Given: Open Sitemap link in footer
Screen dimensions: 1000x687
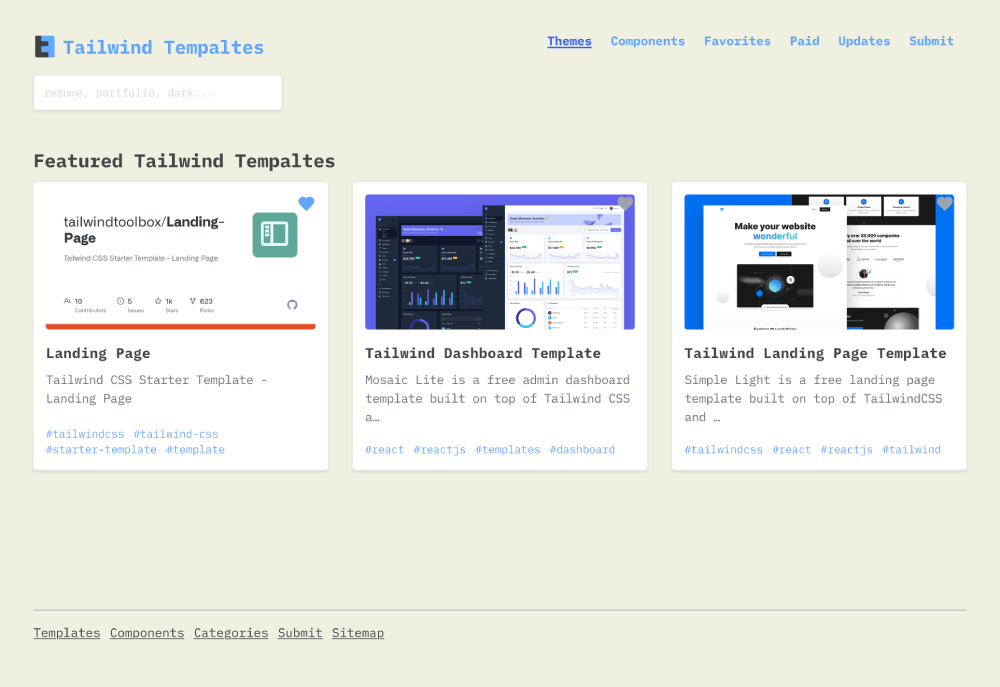Looking at the screenshot, I should click(358, 633).
